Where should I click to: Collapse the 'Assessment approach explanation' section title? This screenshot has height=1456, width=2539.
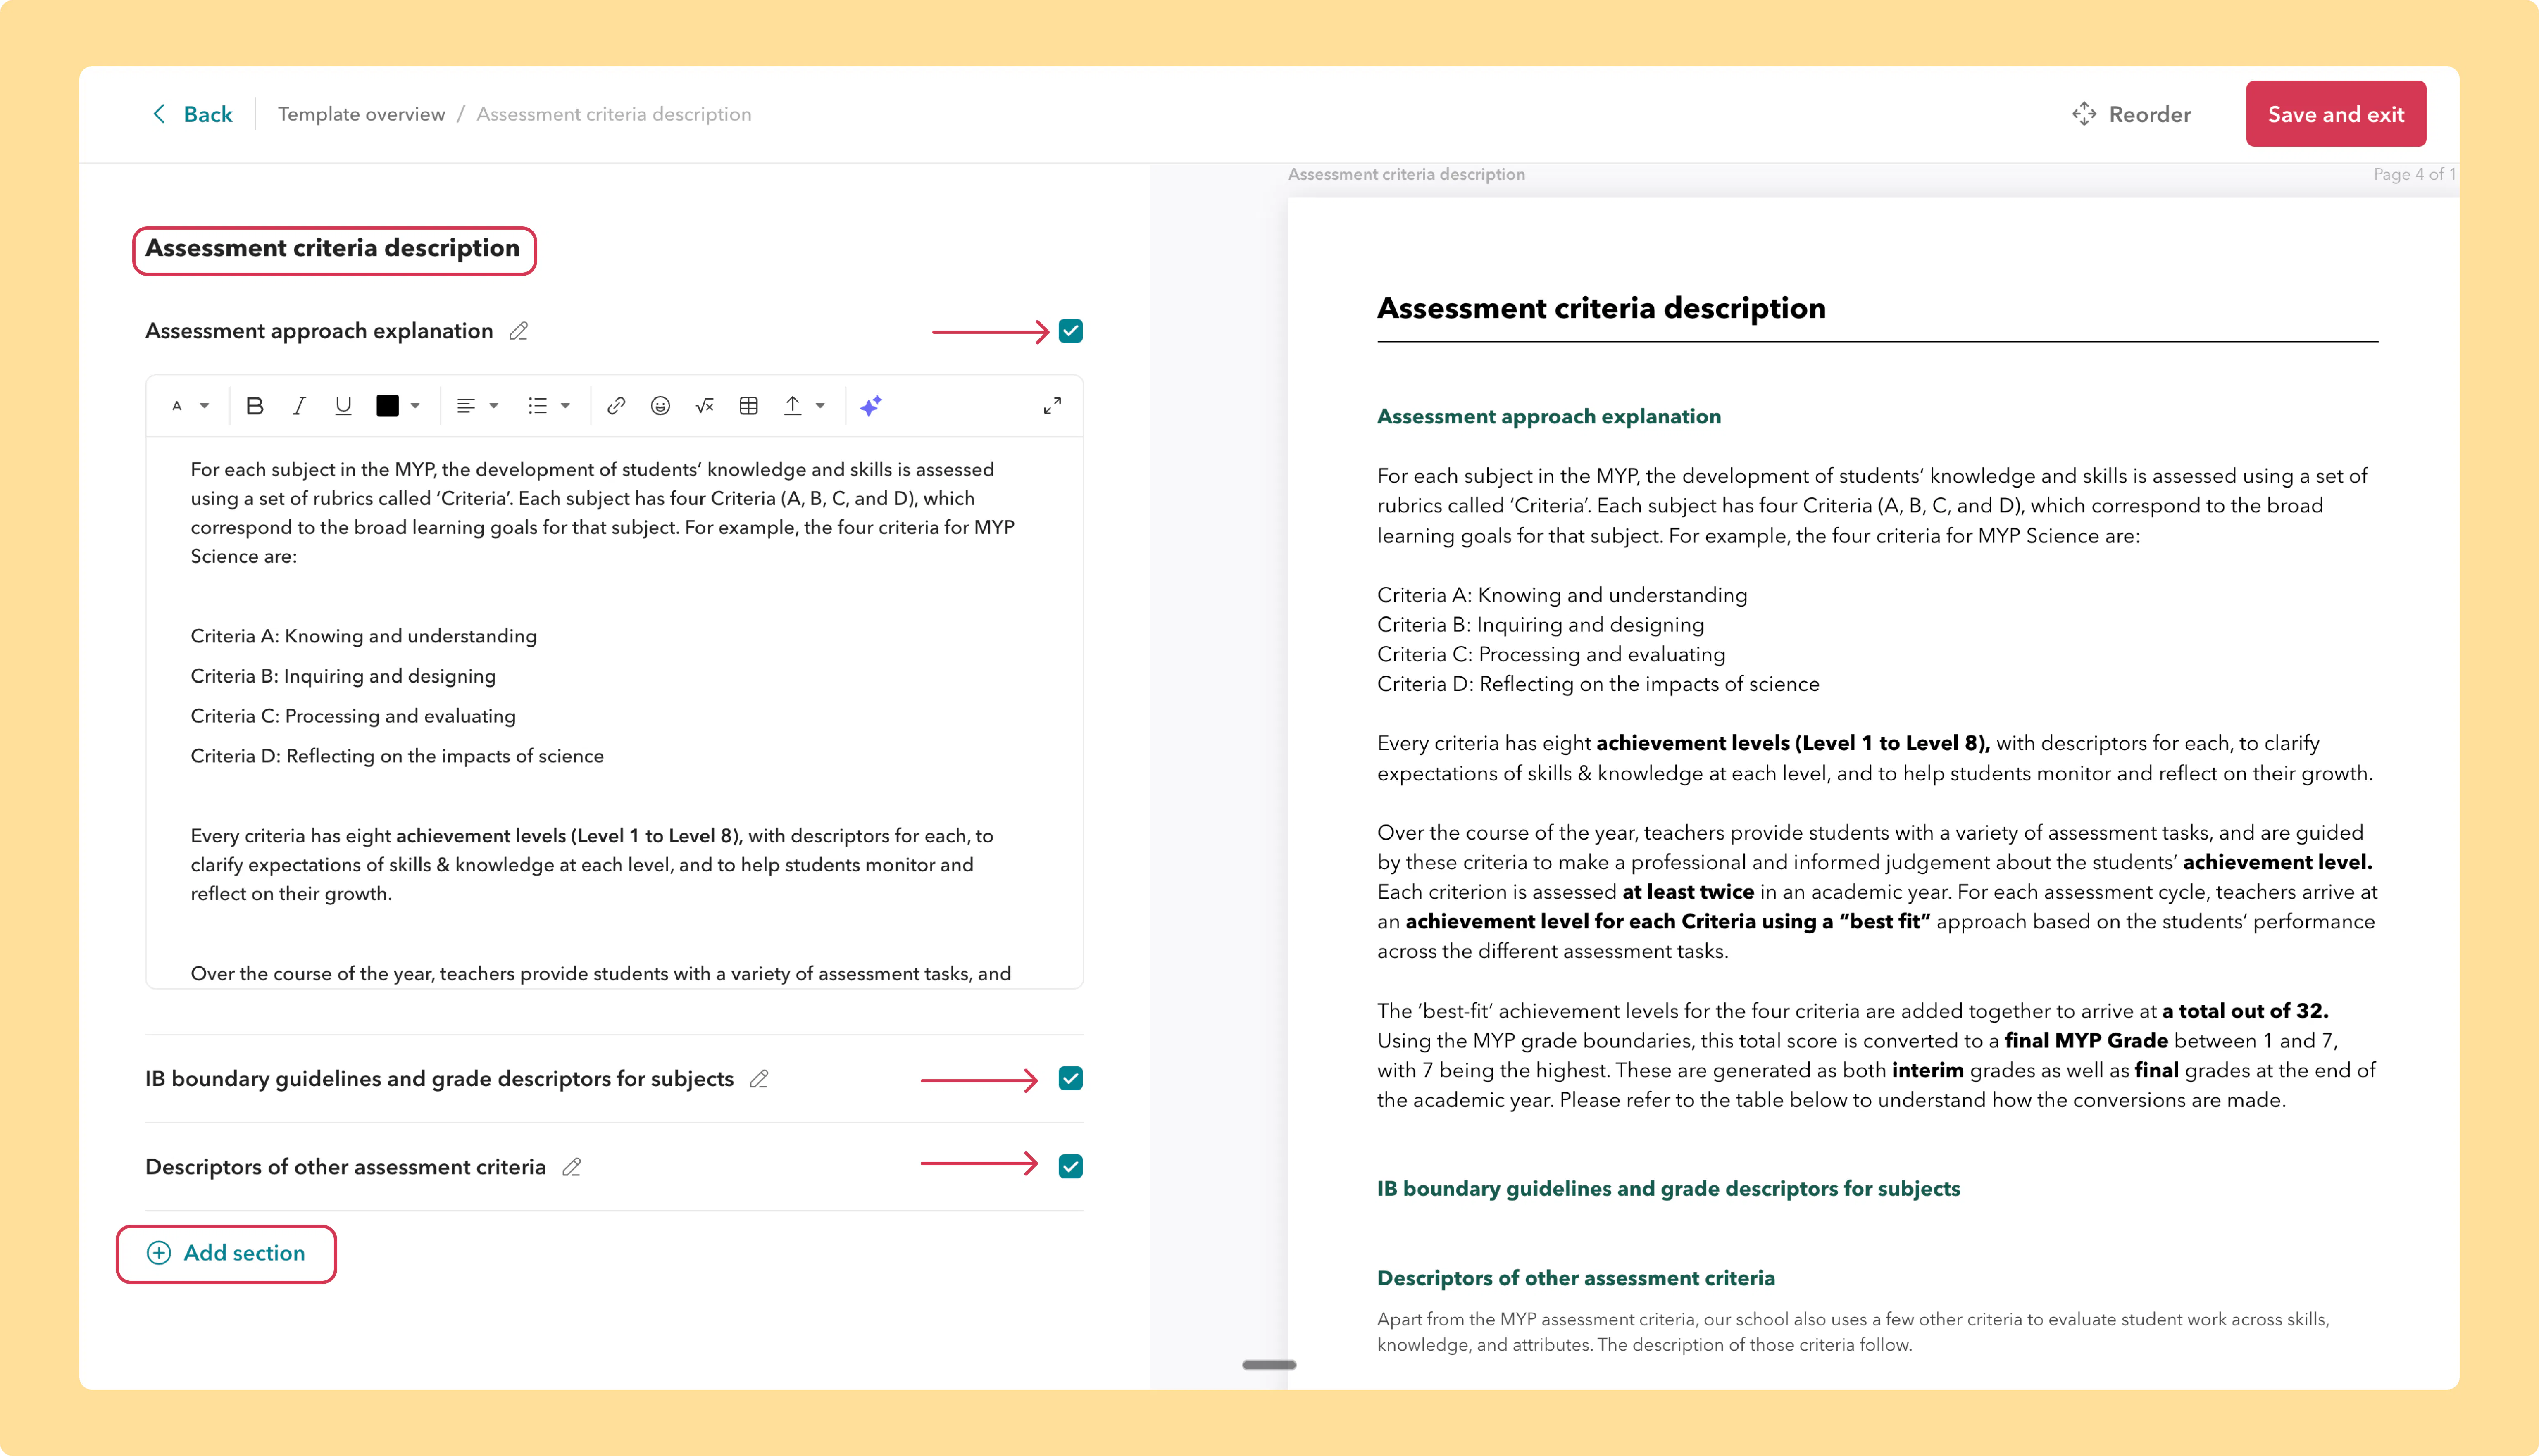point(319,331)
